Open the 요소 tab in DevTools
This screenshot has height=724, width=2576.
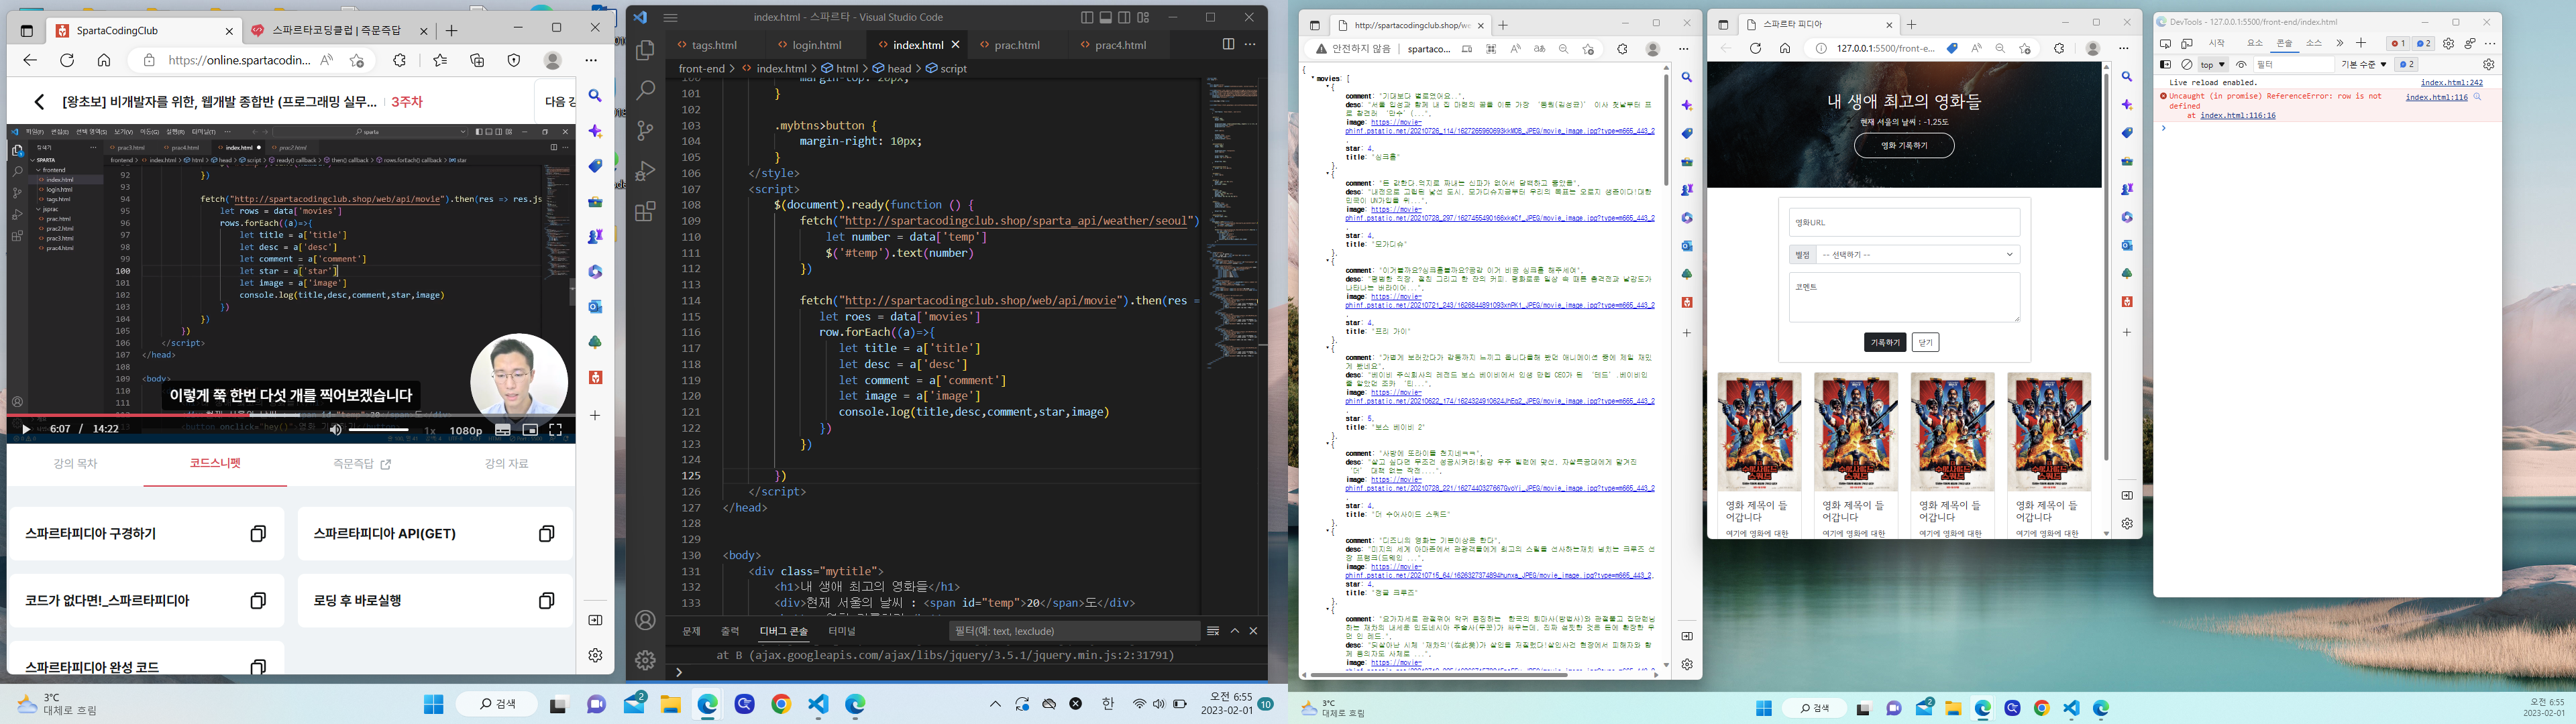[2254, 44]
